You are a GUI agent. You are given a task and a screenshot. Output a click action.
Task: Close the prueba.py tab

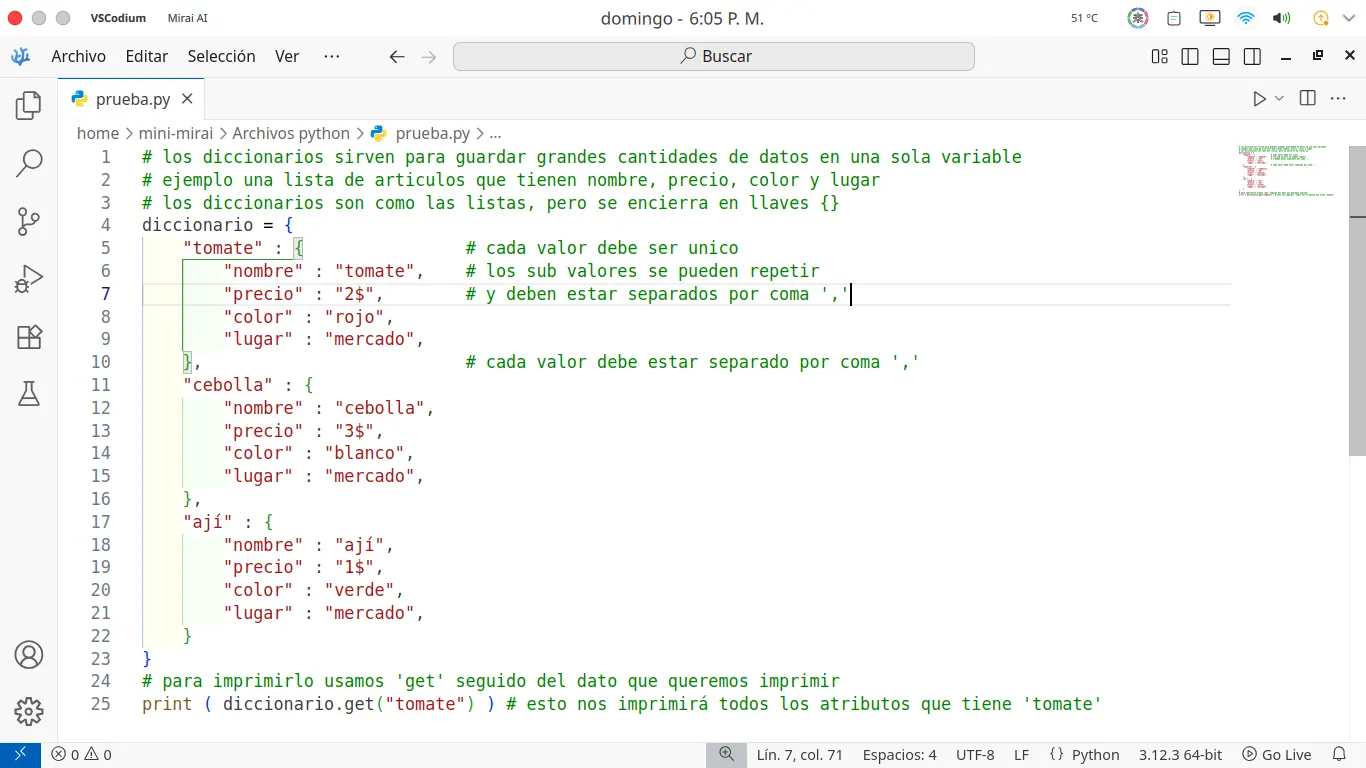187,99
